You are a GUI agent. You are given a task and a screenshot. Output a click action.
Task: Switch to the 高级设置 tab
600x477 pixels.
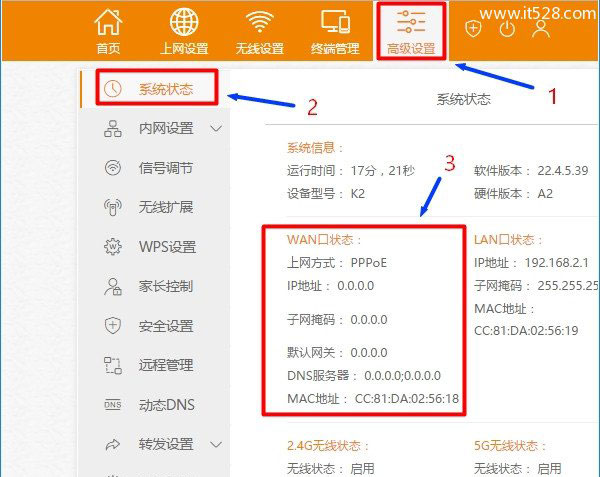(410, 31)
